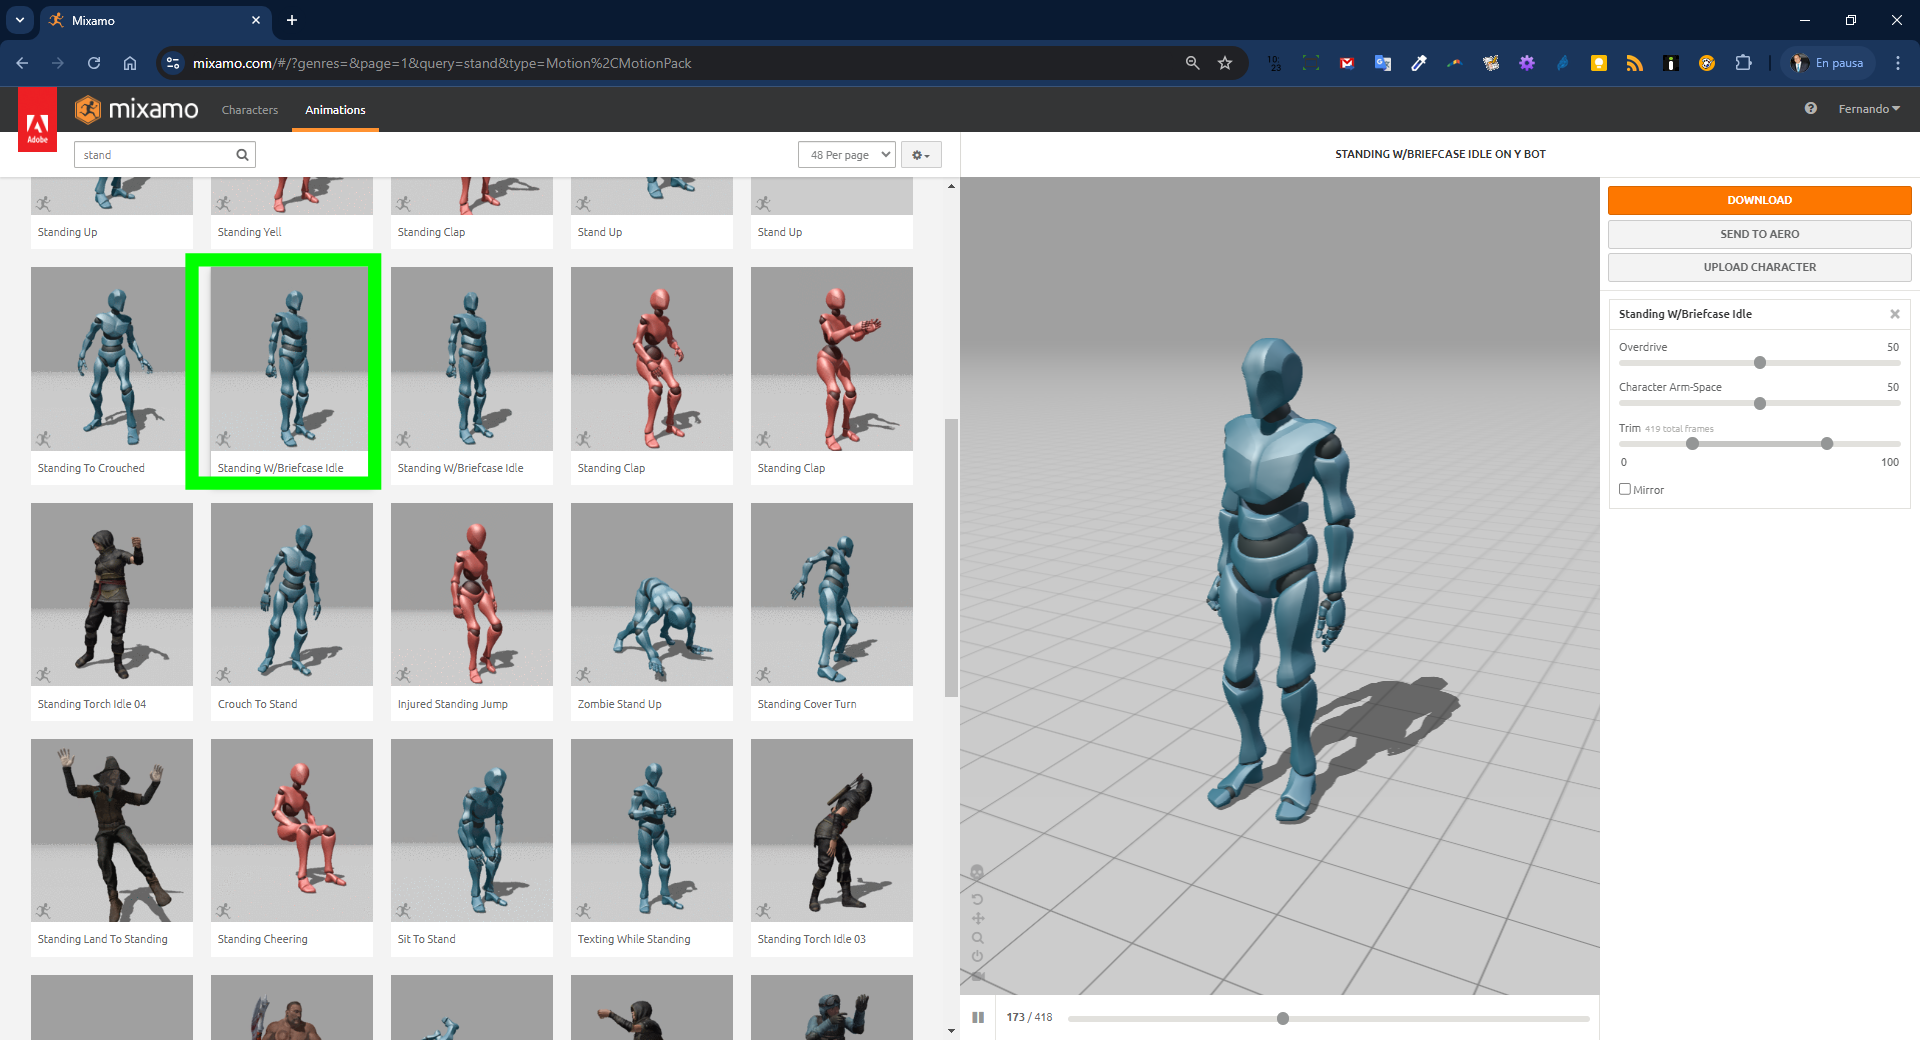1920x1040 pixels.
Task: Open the 48 Per page dropdown
Action: [846, 155]
